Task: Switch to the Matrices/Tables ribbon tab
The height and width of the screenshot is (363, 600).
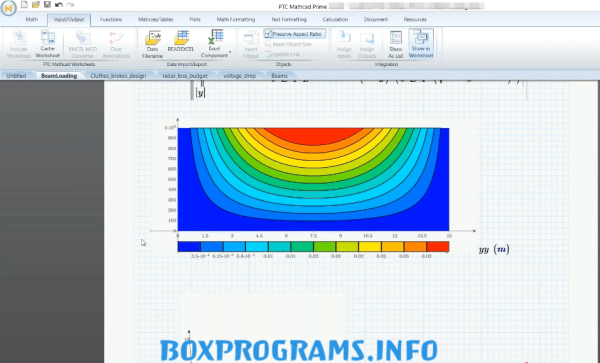Action: (156, 20)
